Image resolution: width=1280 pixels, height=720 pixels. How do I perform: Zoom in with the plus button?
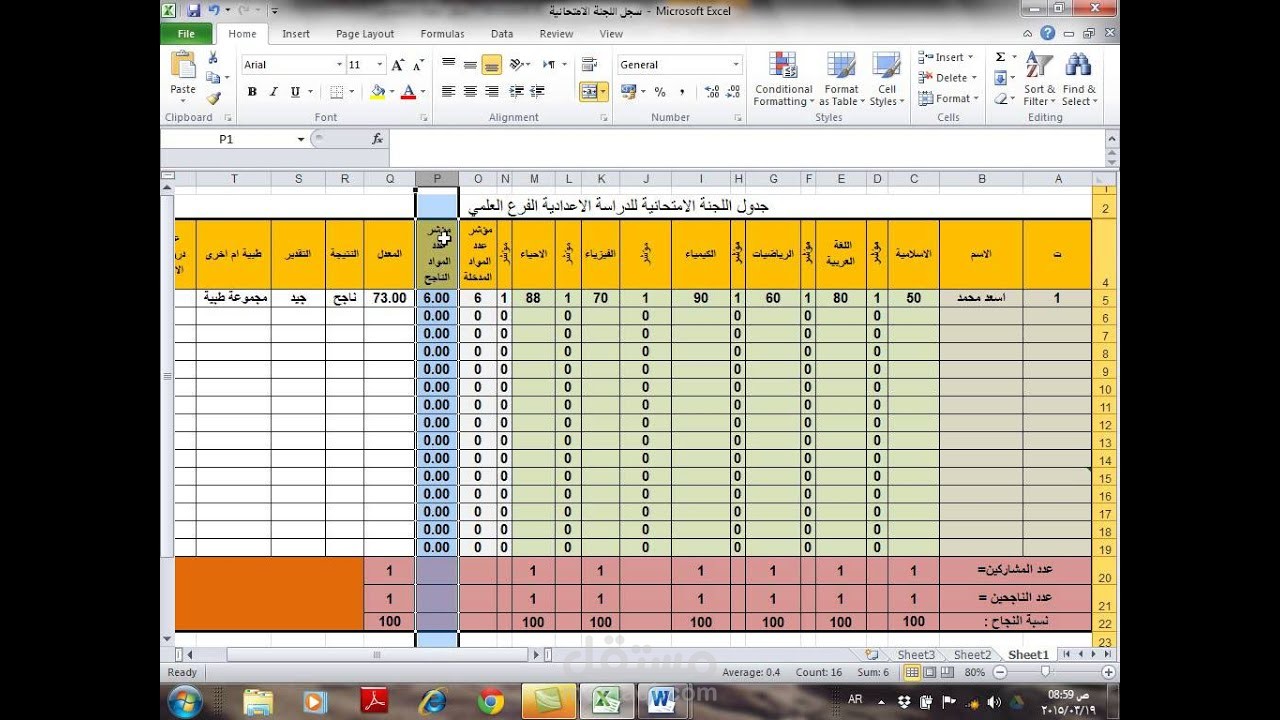(1107, 673)
